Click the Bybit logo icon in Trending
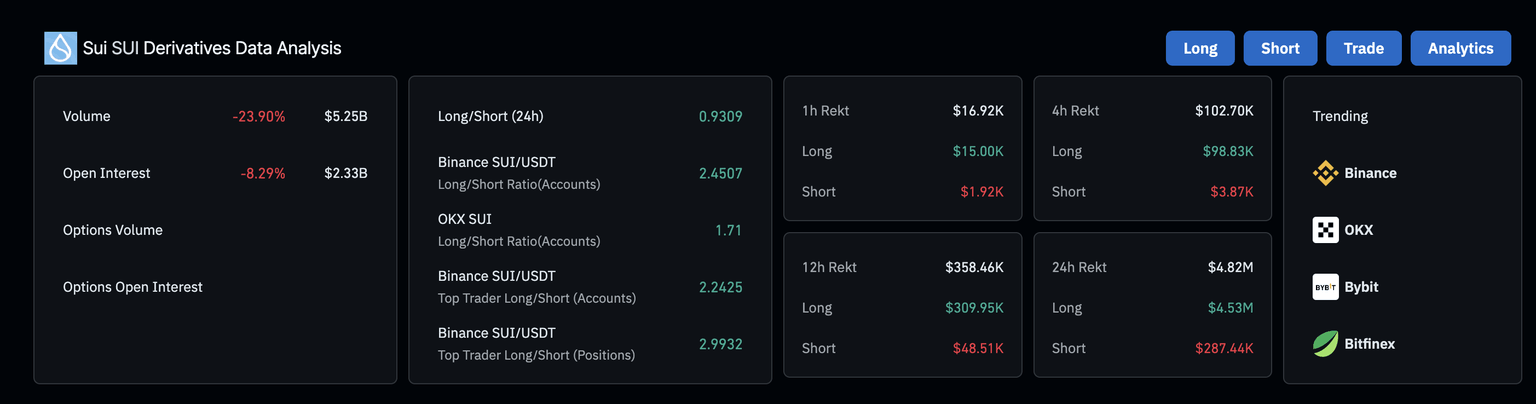The image size is (1536, 404). [1325, 287]
